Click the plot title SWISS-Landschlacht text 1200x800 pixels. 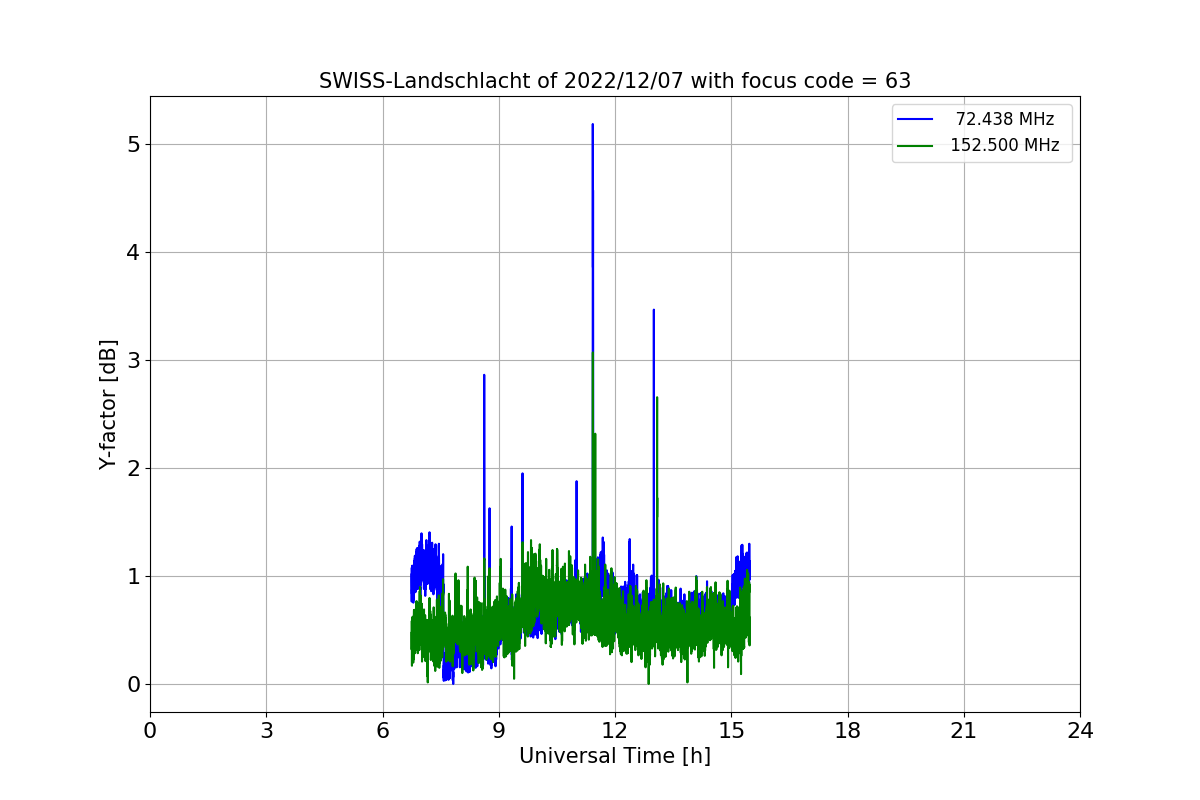[x=615, y=81]
